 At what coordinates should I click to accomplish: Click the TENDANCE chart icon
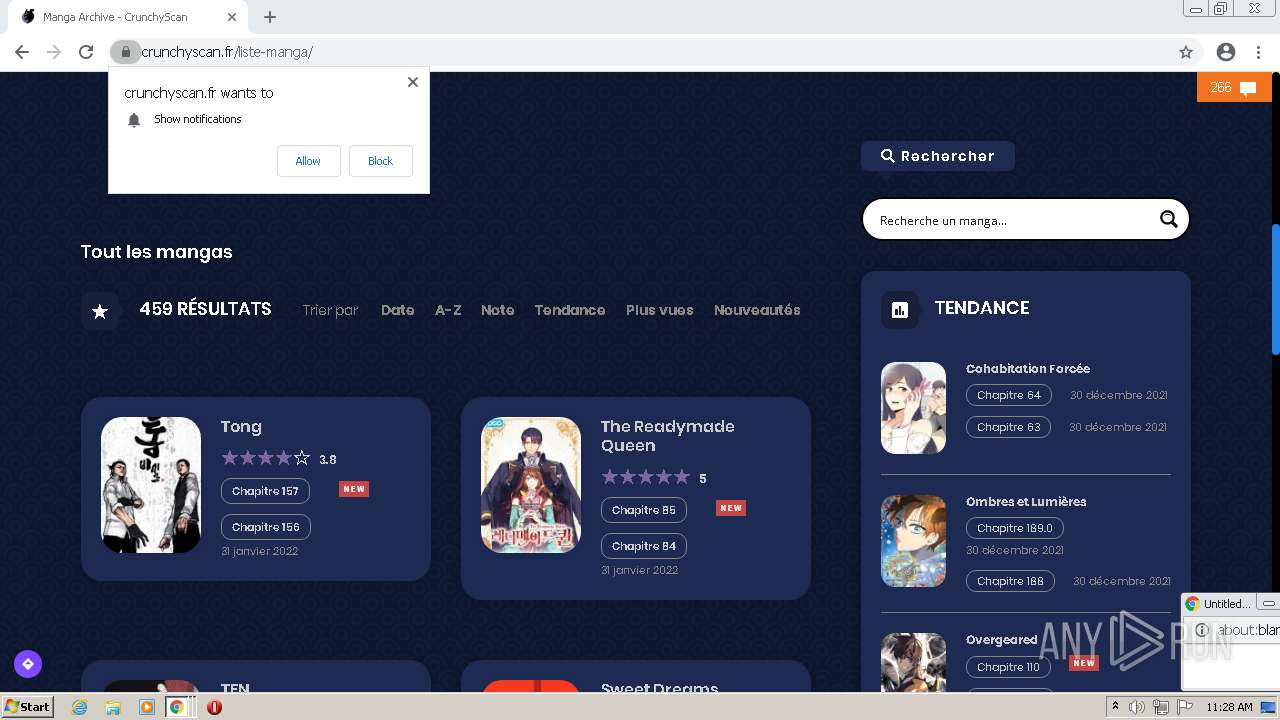900,310
